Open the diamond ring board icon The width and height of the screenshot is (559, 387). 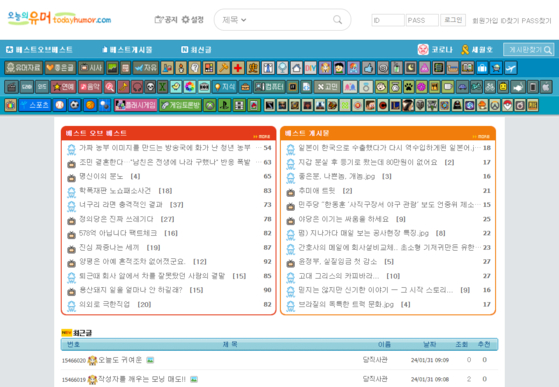point(366,87)
